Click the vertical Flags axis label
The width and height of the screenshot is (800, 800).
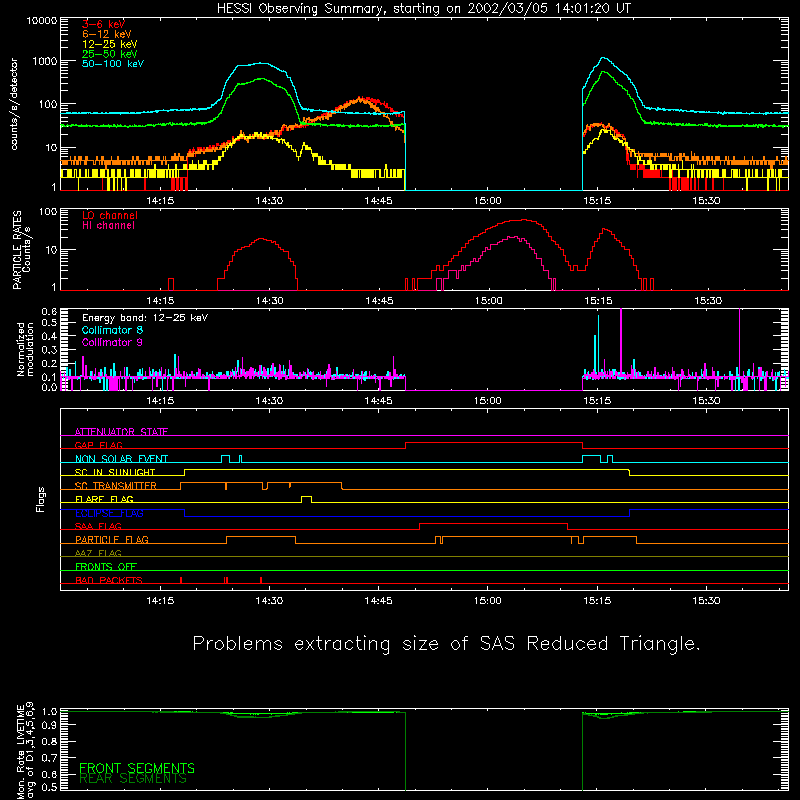click(x=40, y=499)
